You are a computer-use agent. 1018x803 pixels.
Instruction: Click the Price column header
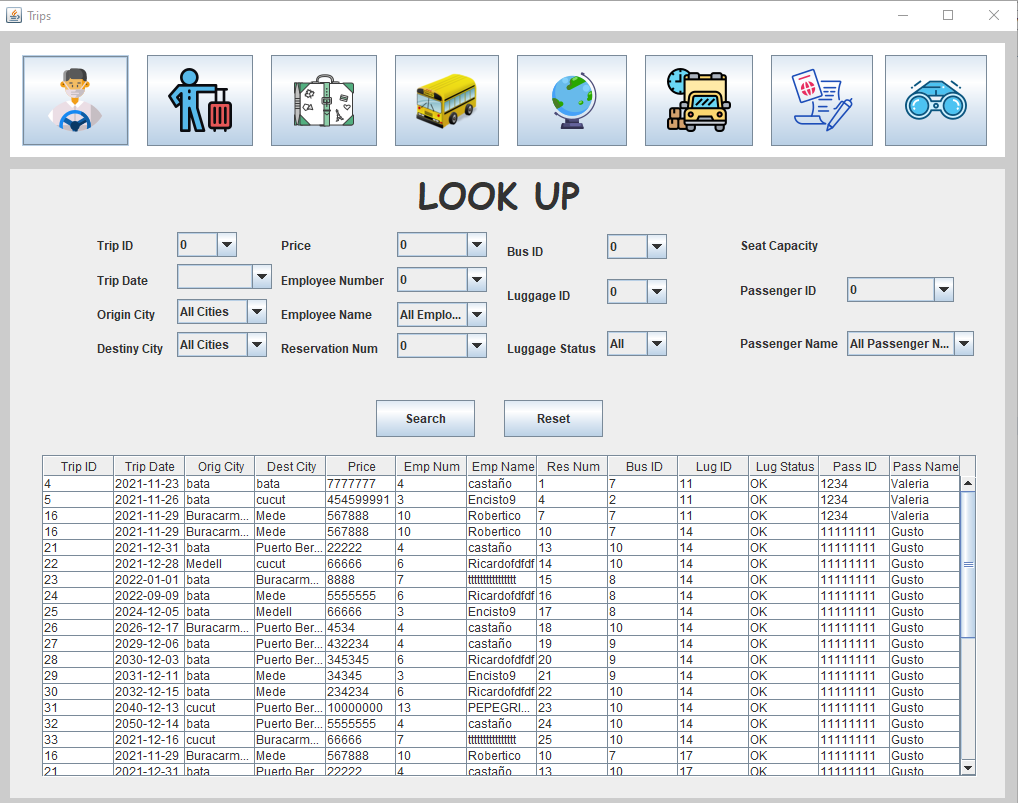(361, 466)
